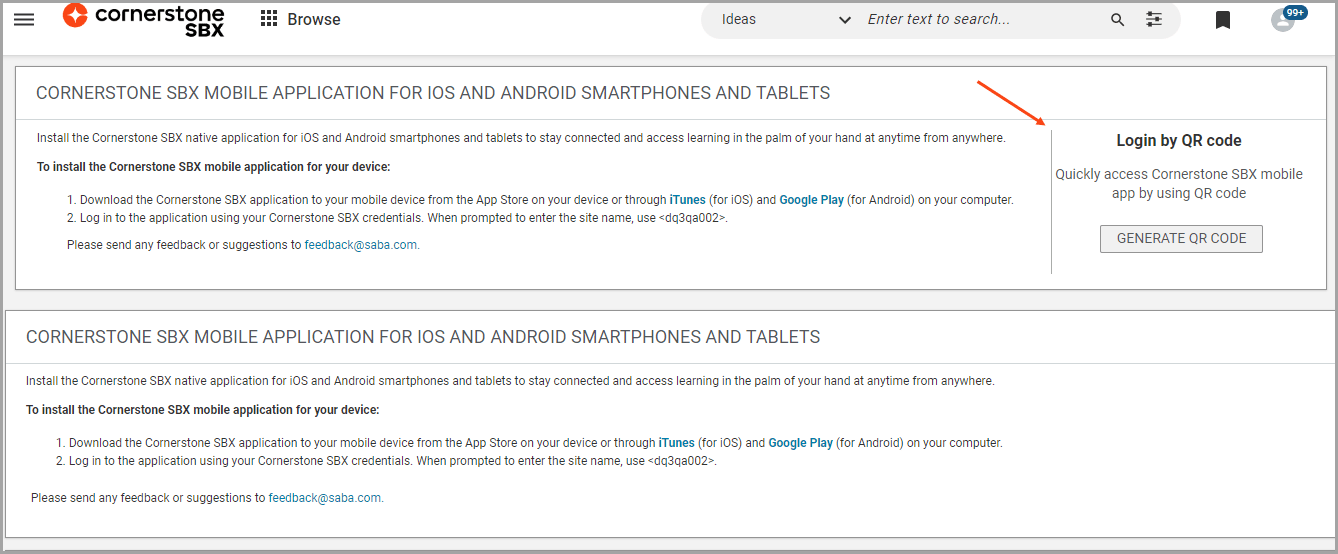Click feedback@saba.com in top panel
The height and width of the screenshot is (554, 1338).
tap(361, 244)
